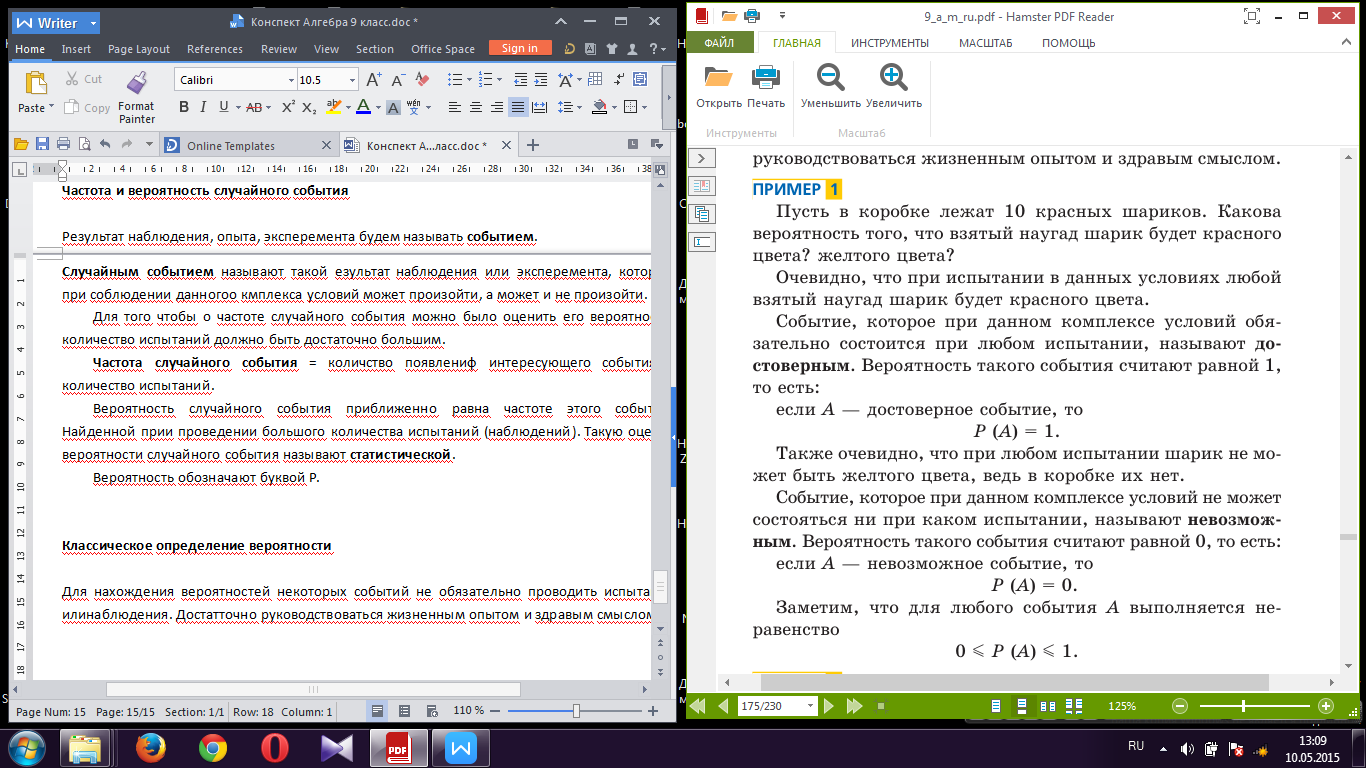Undo the last action in Writer
The width and height of the screenshot is (1366, 768).
tap(105, 144)
